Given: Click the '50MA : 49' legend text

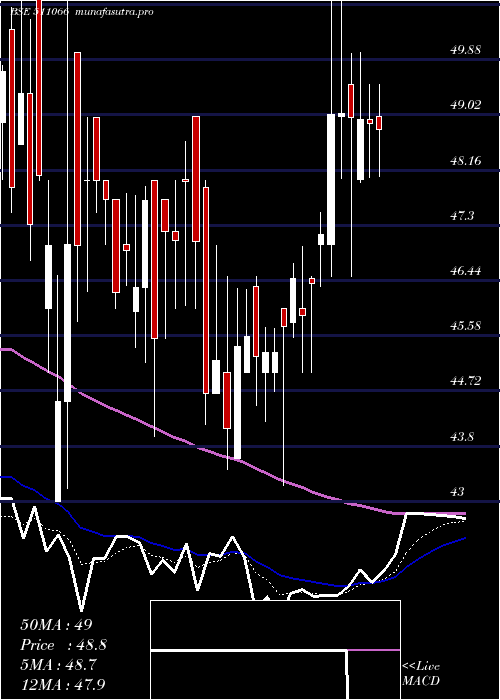Looking at the screenshot, I should [56, 625].
